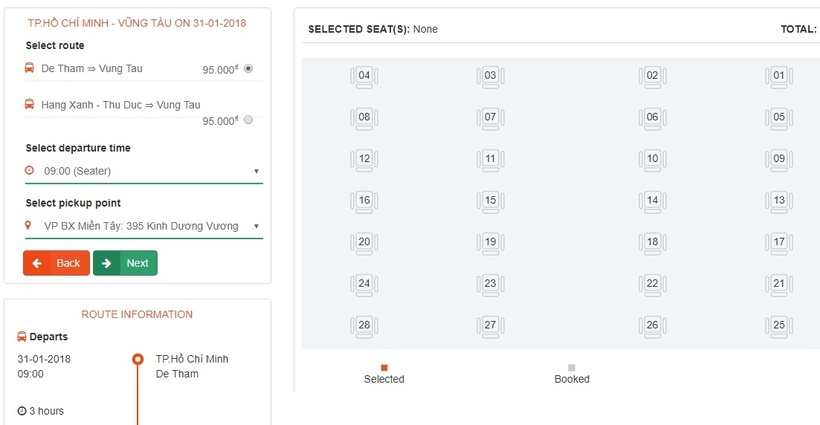Click the De Tham departure marker on route timeline
The width and height of the screenshot is (820, 425).
point(138,359)
